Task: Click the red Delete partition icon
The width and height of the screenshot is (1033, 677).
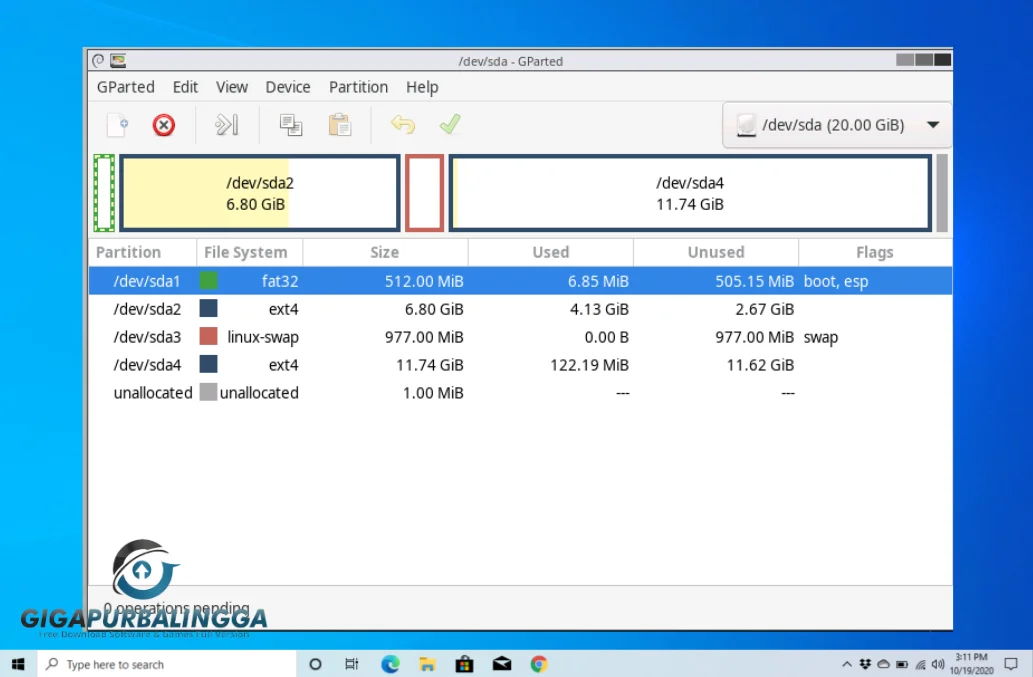Action: [x=163, y=125]
